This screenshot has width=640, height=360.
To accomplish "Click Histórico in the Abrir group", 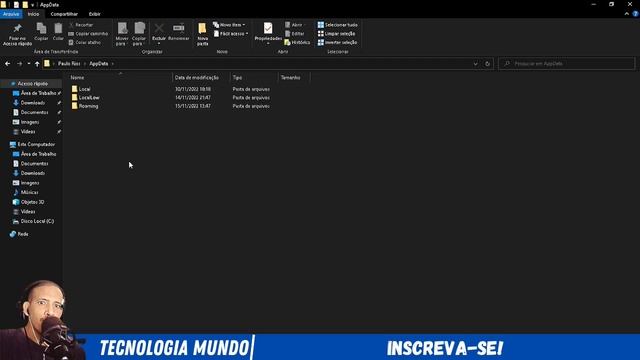I will click(297, 42).
